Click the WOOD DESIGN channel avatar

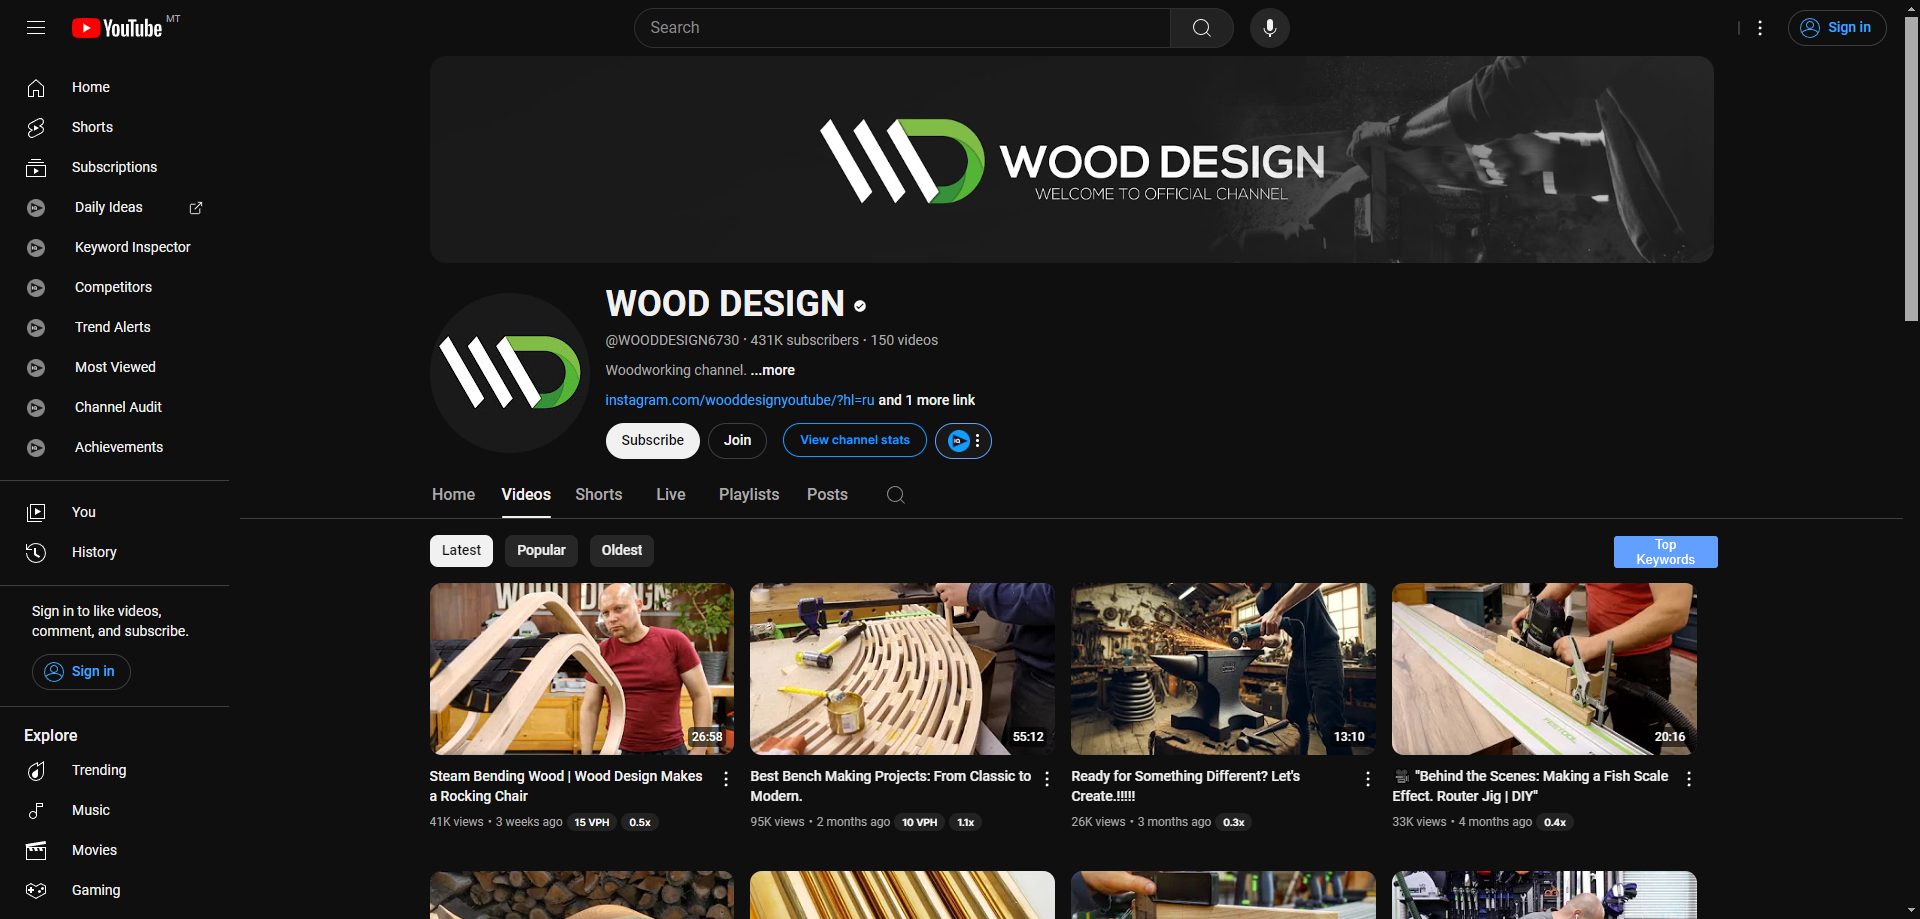(x=510, y=373)
